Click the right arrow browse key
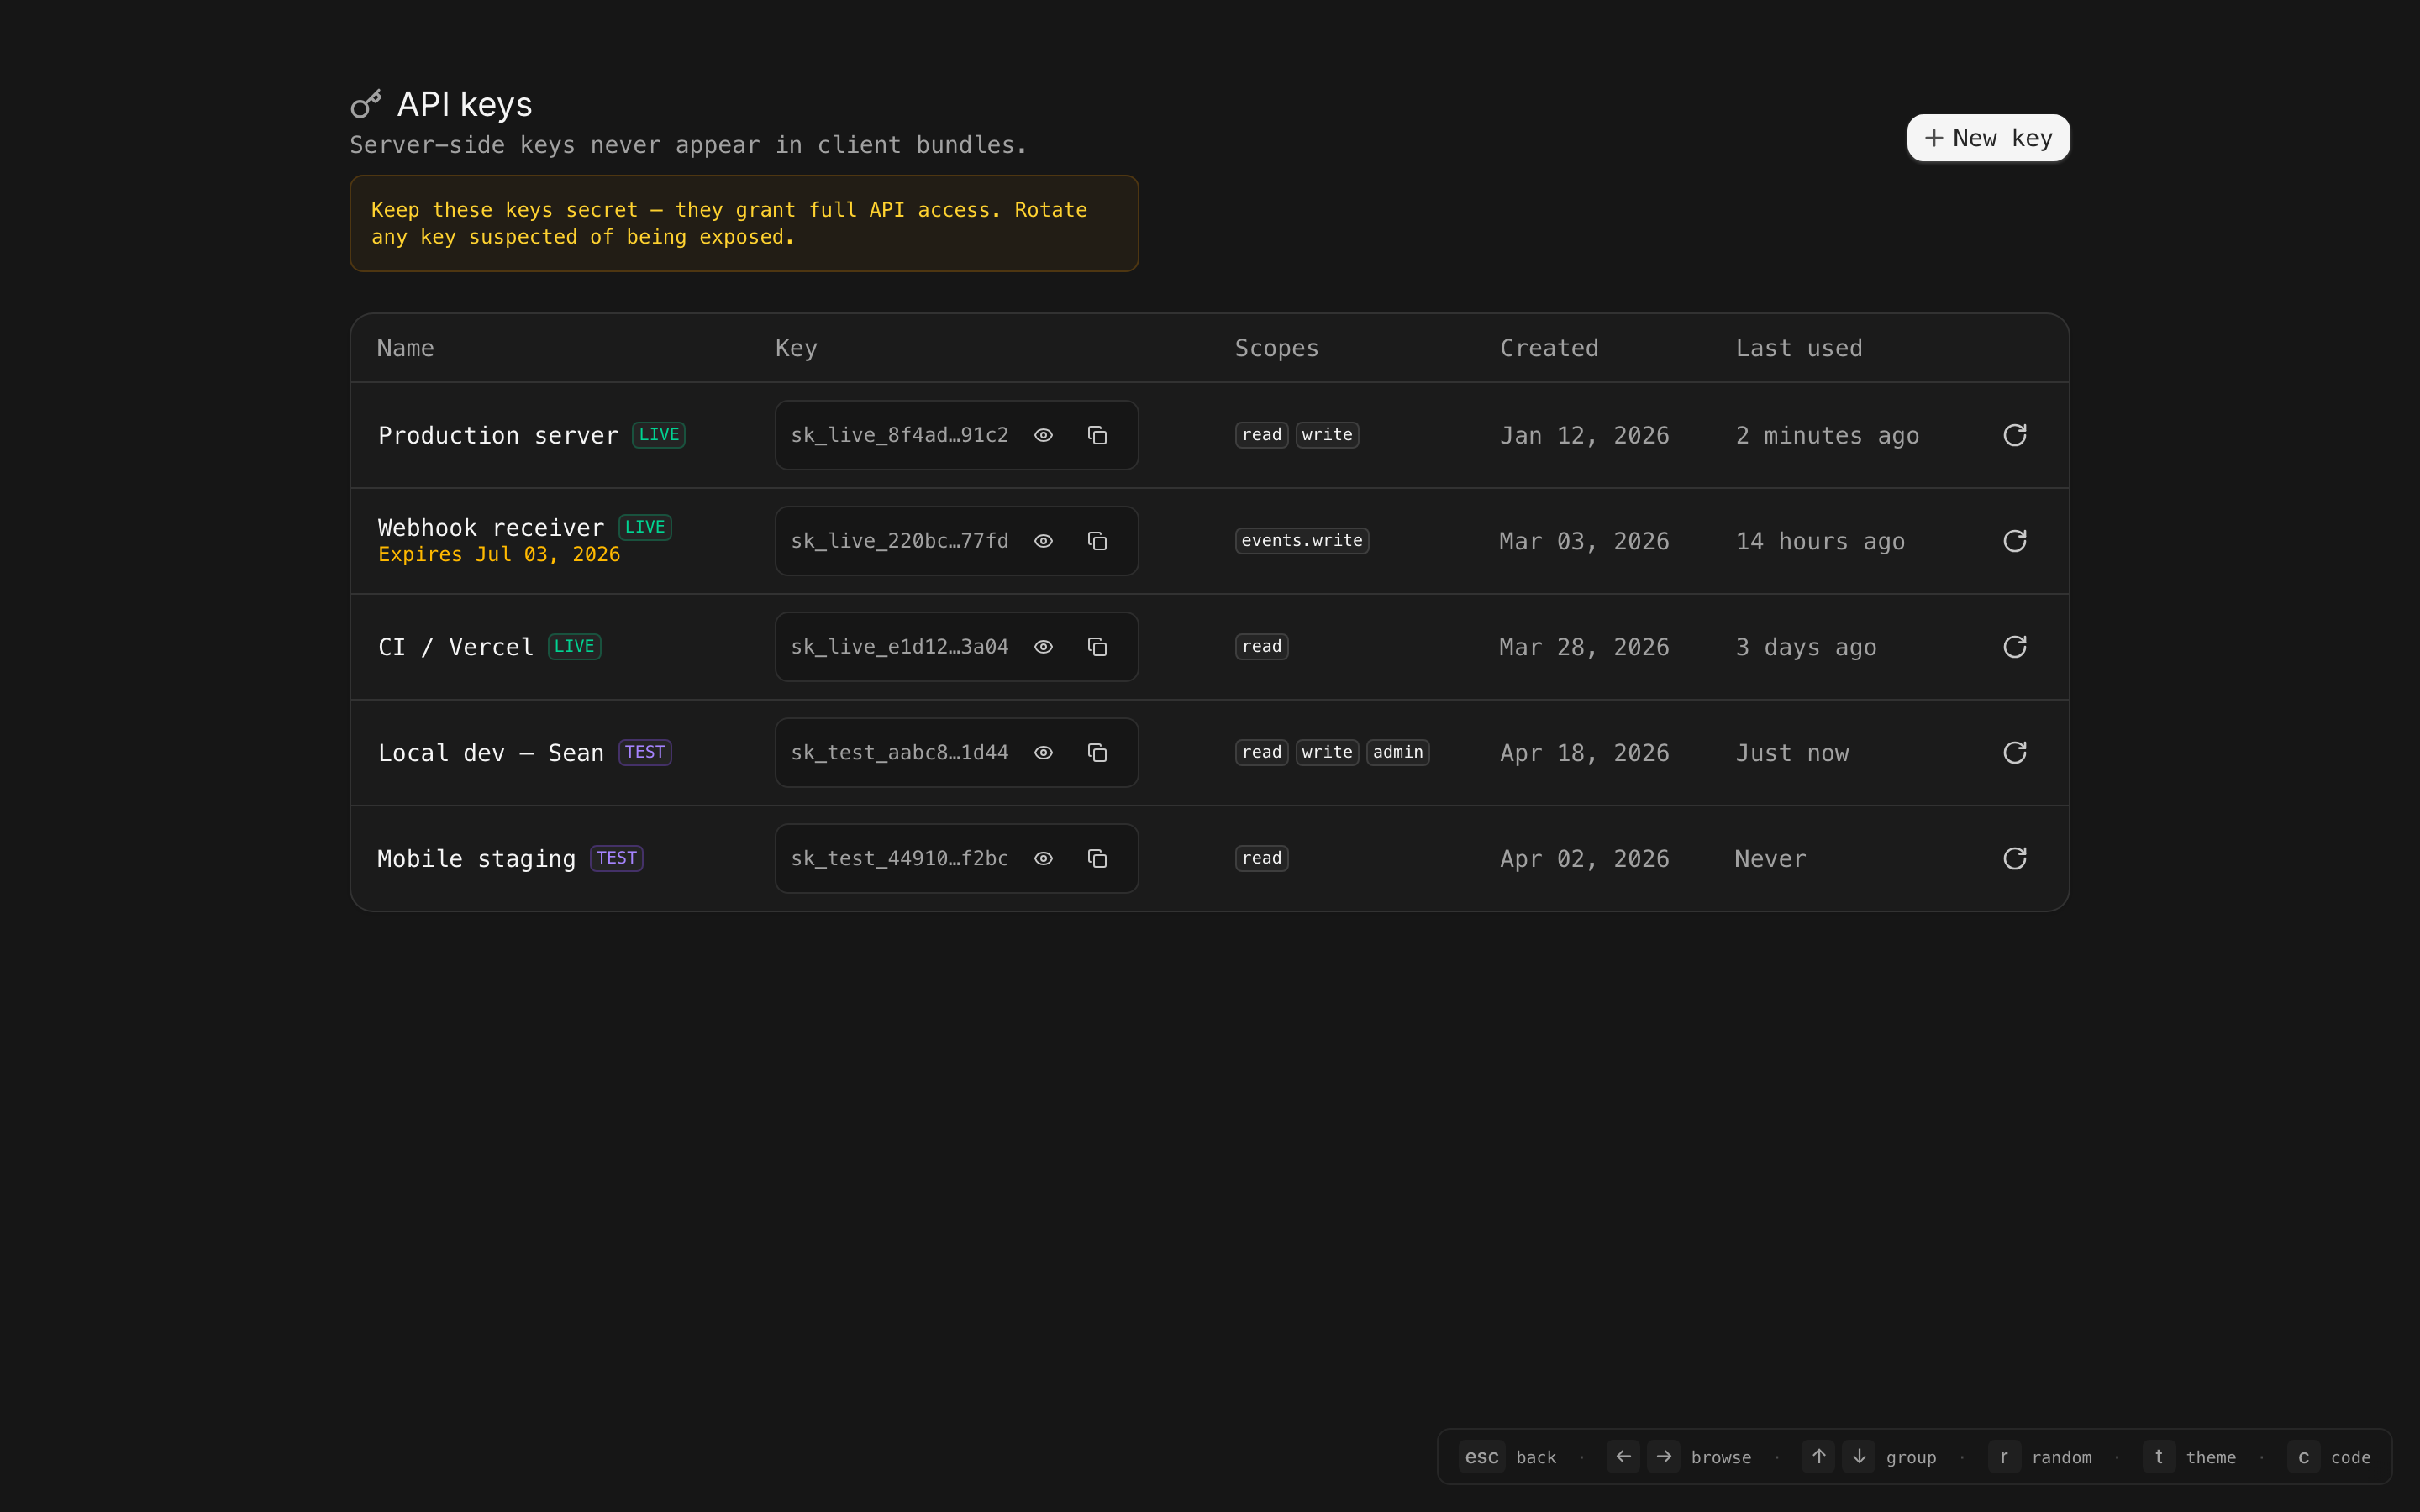Viewport: 2420px width, 1512px height. coord(1664,1457)
